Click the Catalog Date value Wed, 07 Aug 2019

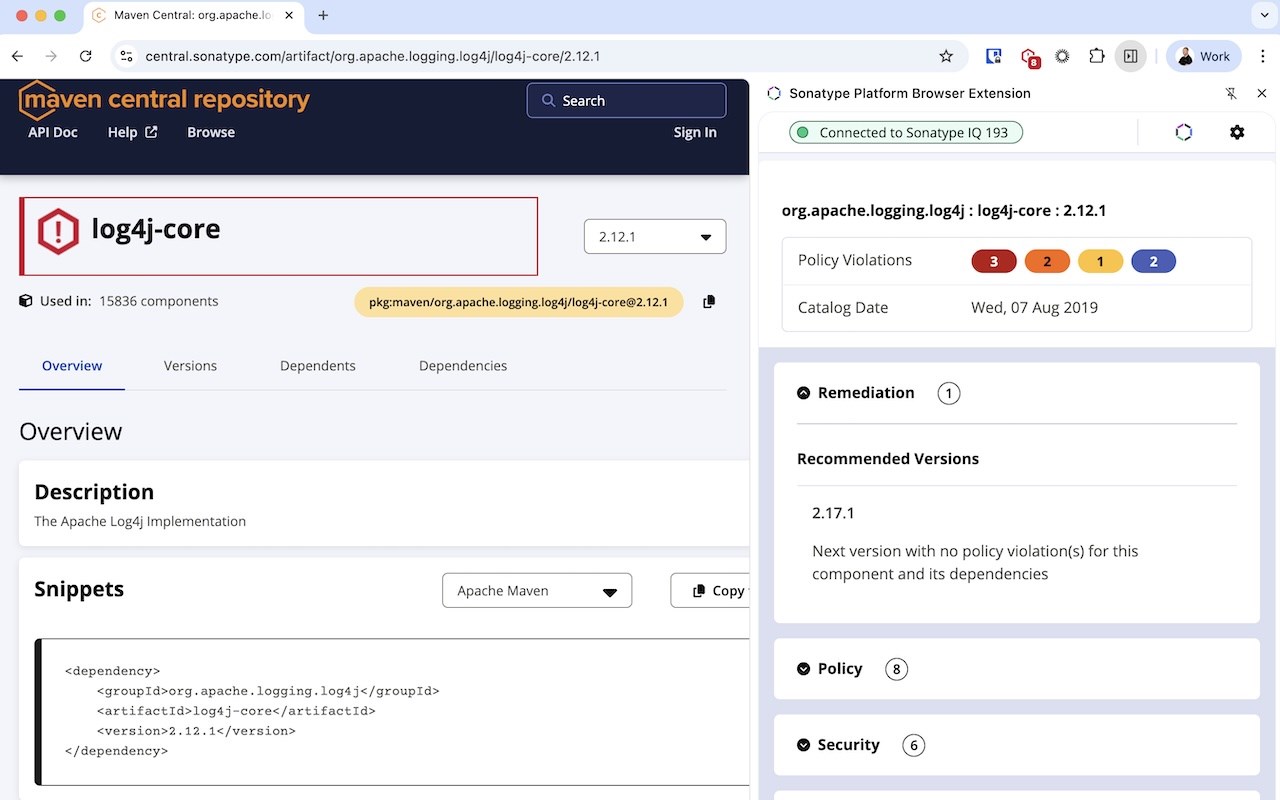pyautogui.click(x=1034, y=308)
